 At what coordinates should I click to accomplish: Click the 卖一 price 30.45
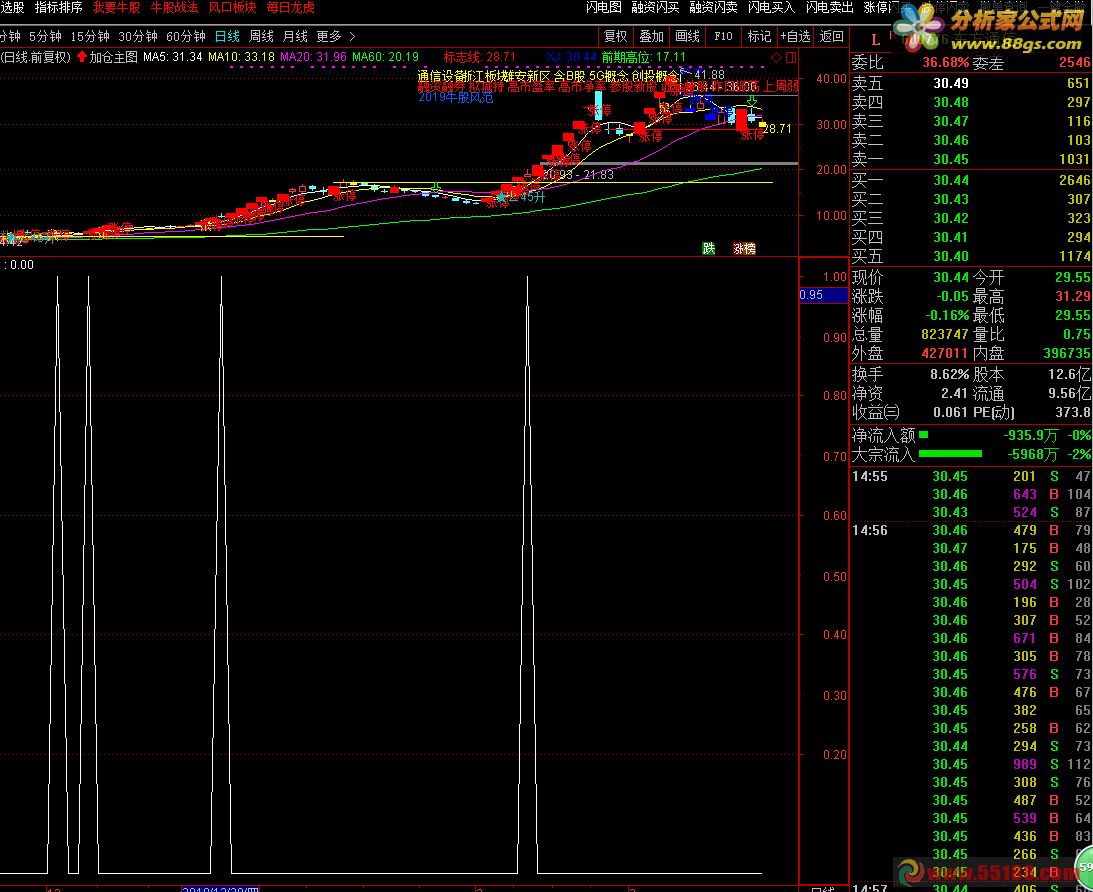(x=951, y=159)
